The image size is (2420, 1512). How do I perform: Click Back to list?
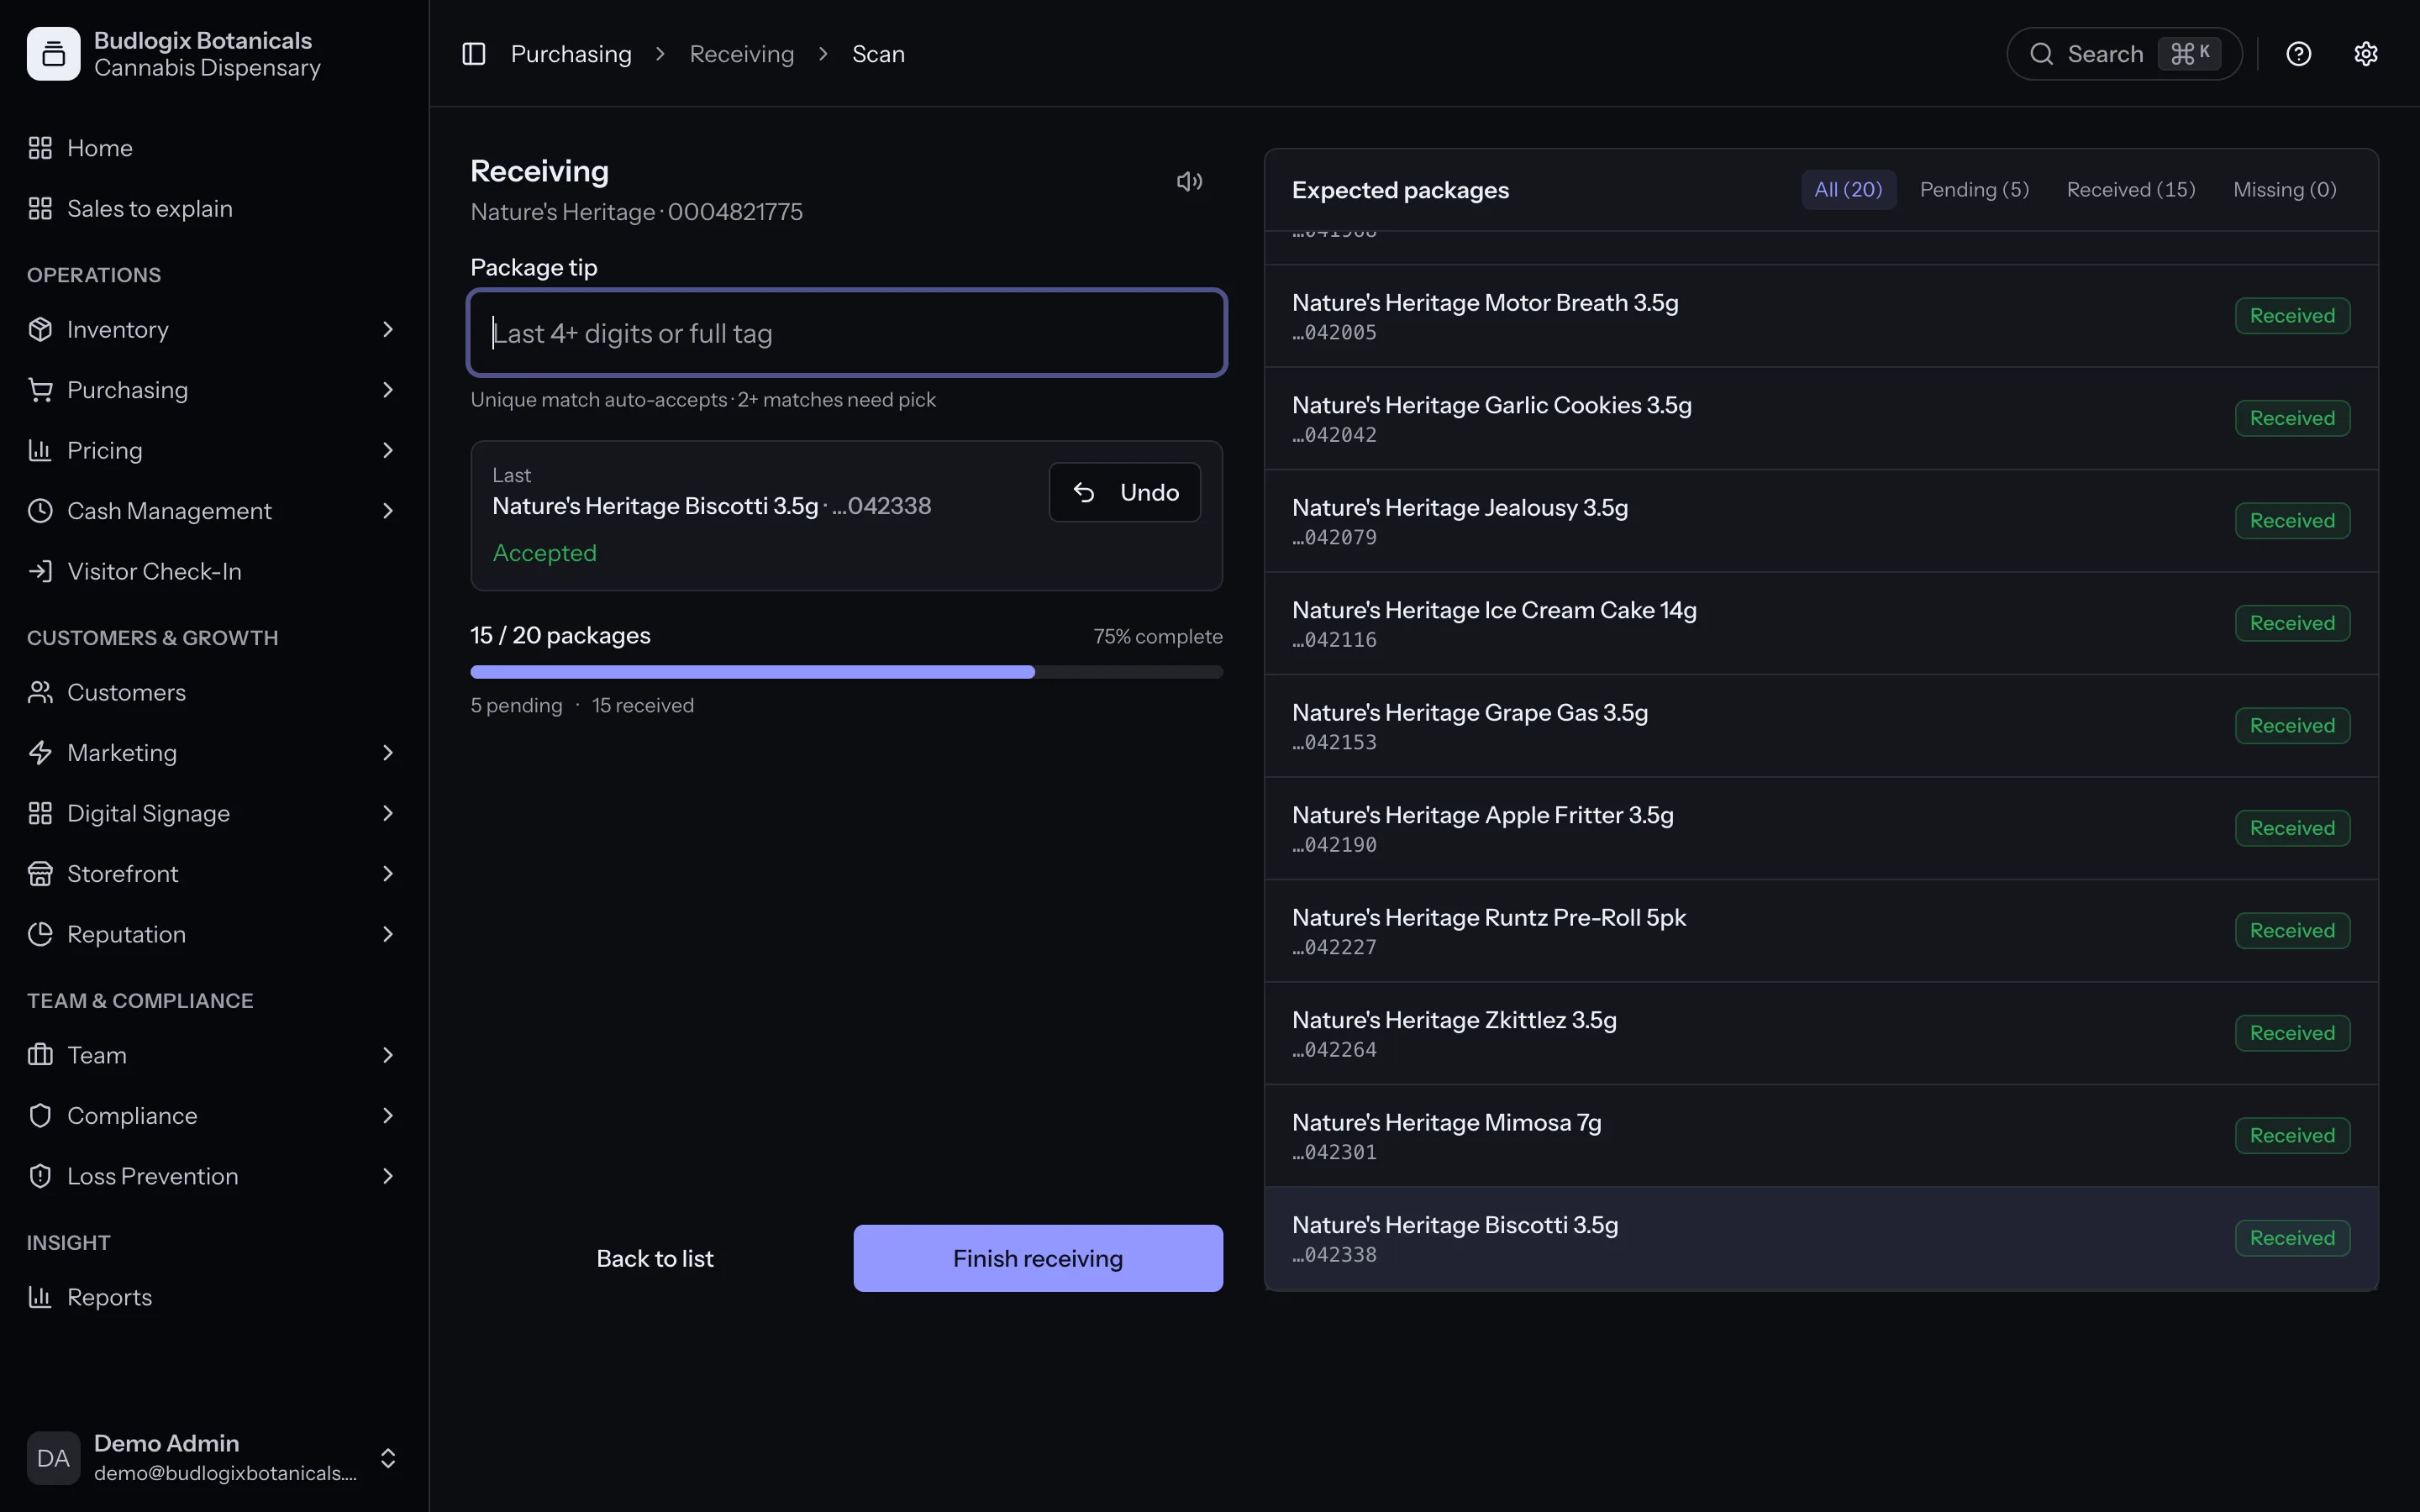point(655,1258)
